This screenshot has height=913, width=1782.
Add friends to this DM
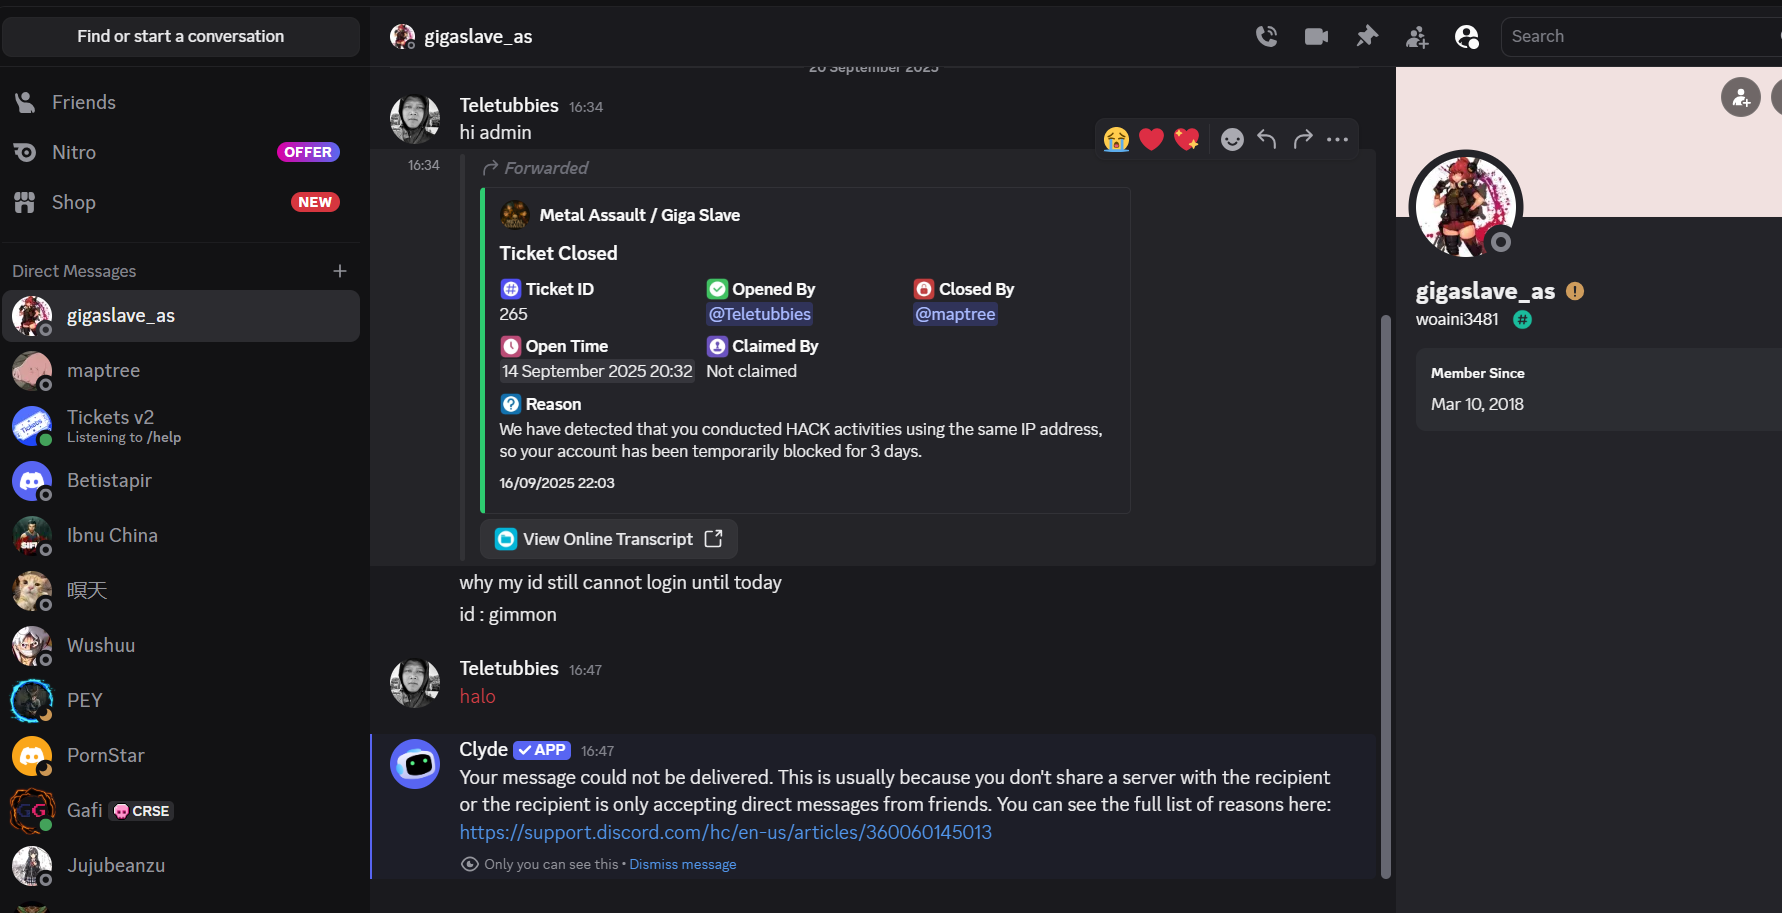click(1416, 37)
